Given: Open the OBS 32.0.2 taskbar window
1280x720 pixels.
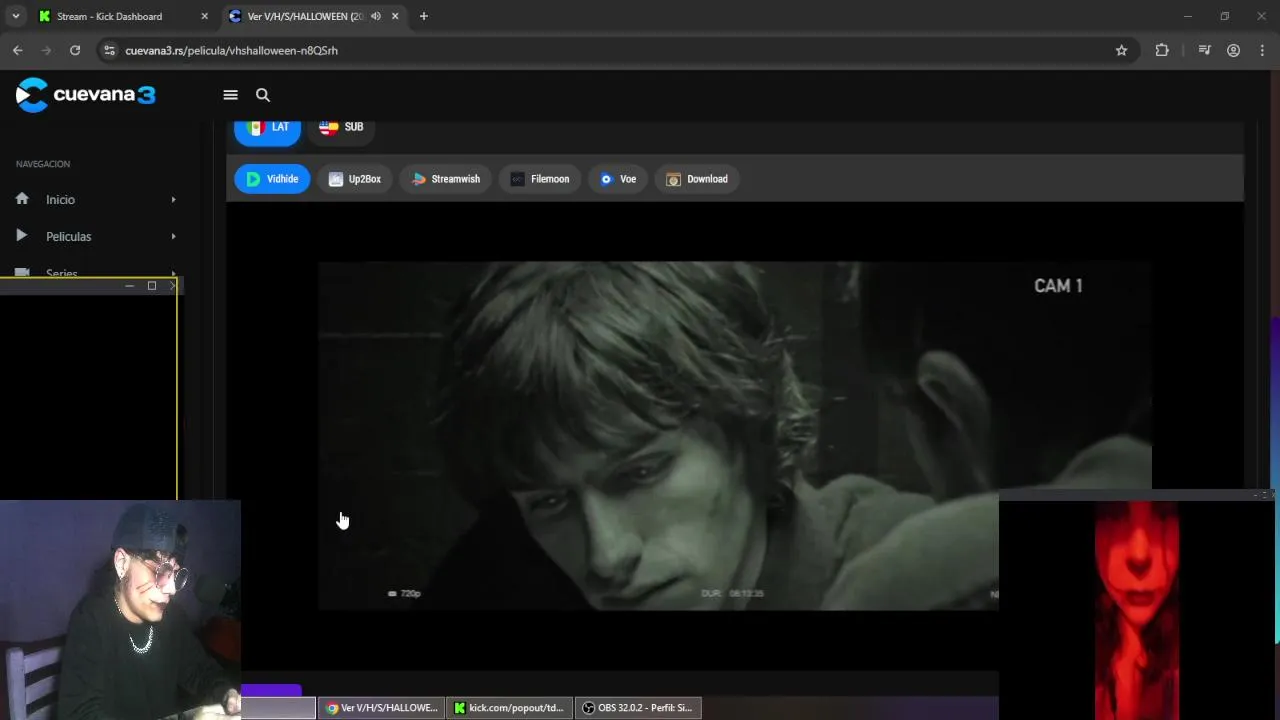Looking at the screenshot, I should pos(638,708).
